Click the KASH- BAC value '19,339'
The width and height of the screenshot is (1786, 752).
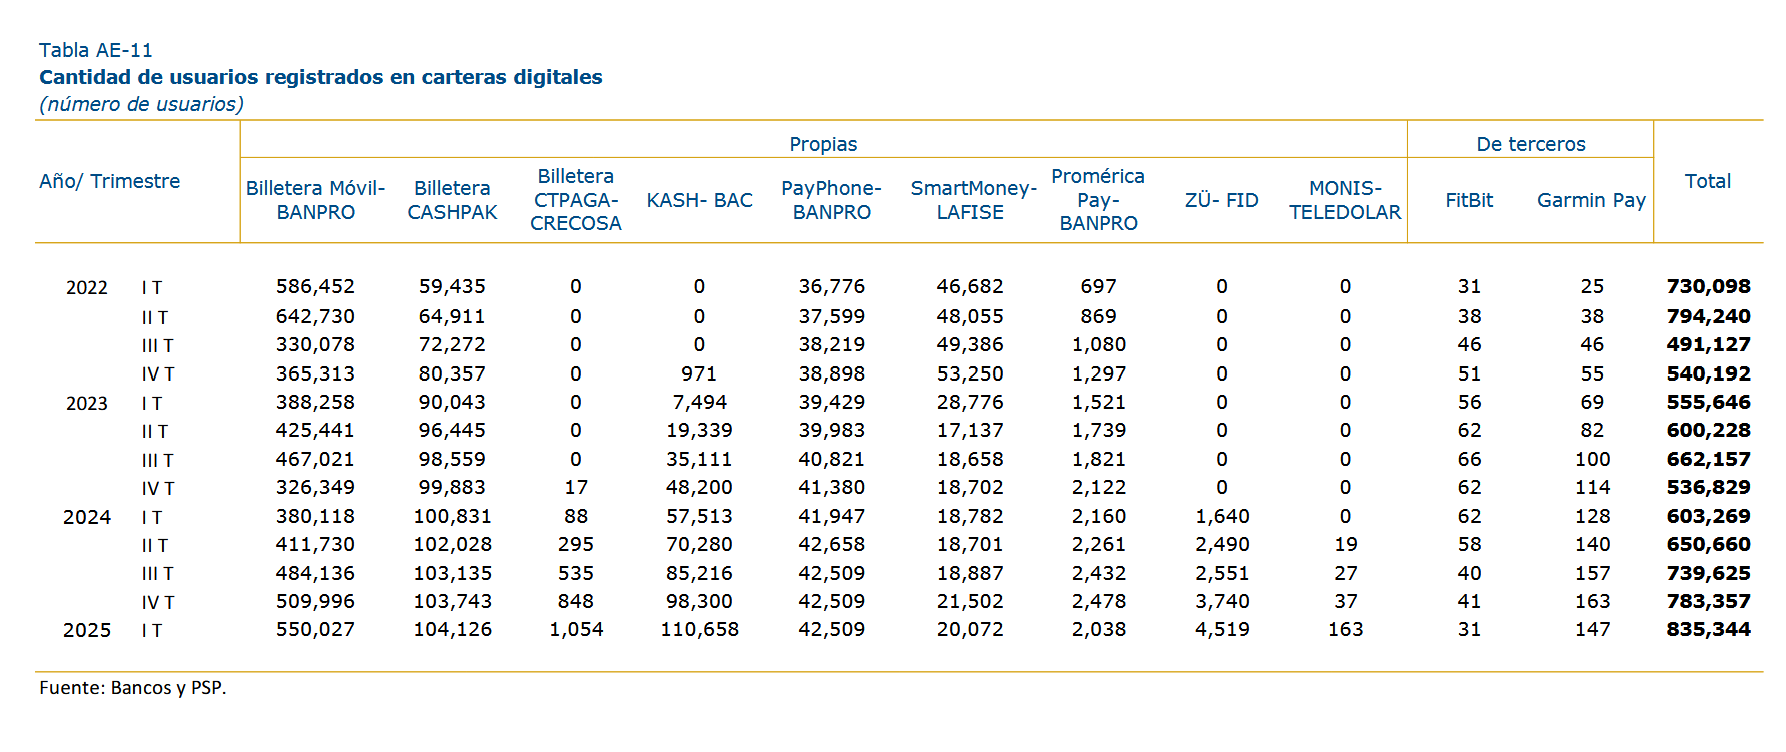[699, 431]
